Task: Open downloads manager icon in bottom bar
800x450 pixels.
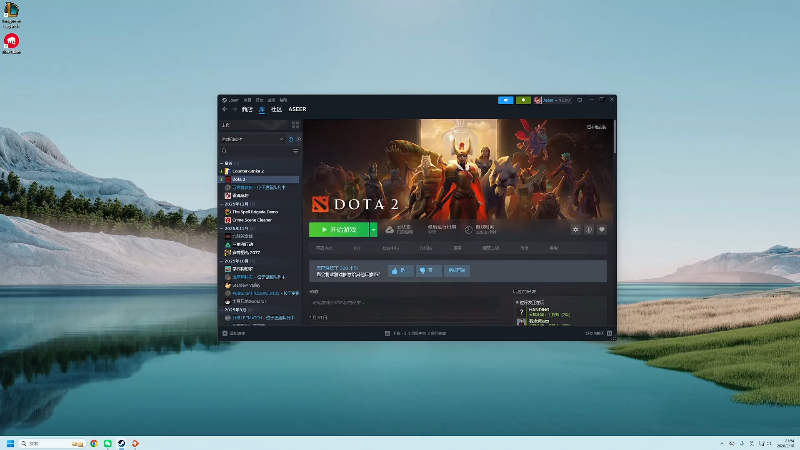Action: click(x=387, y=333)
